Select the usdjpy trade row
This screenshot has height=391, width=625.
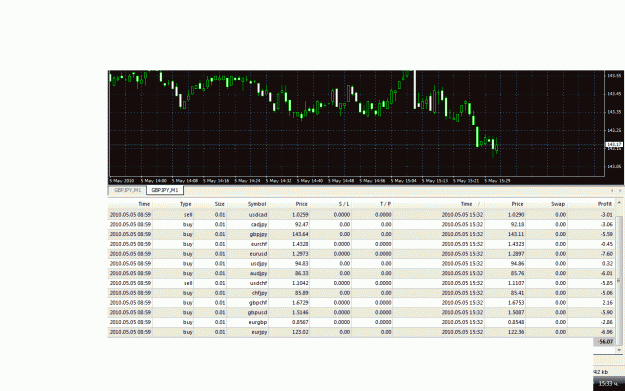tap(361, 263)
